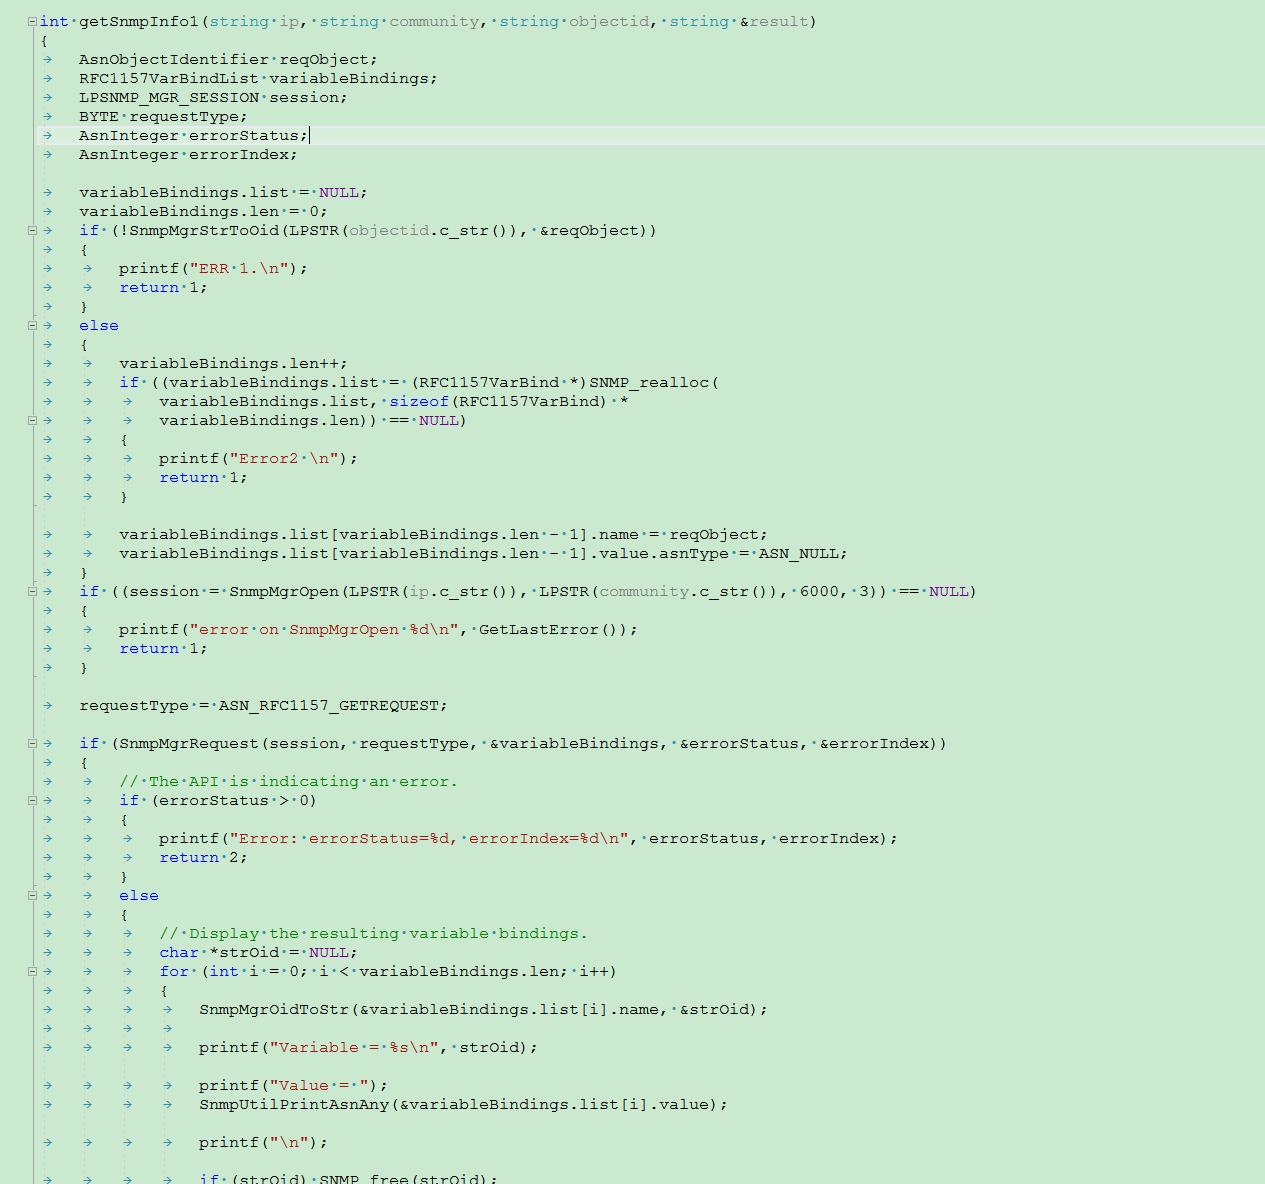Click the GetLastError() call
The image size is (1265, 1184).
tap(553, 629)
